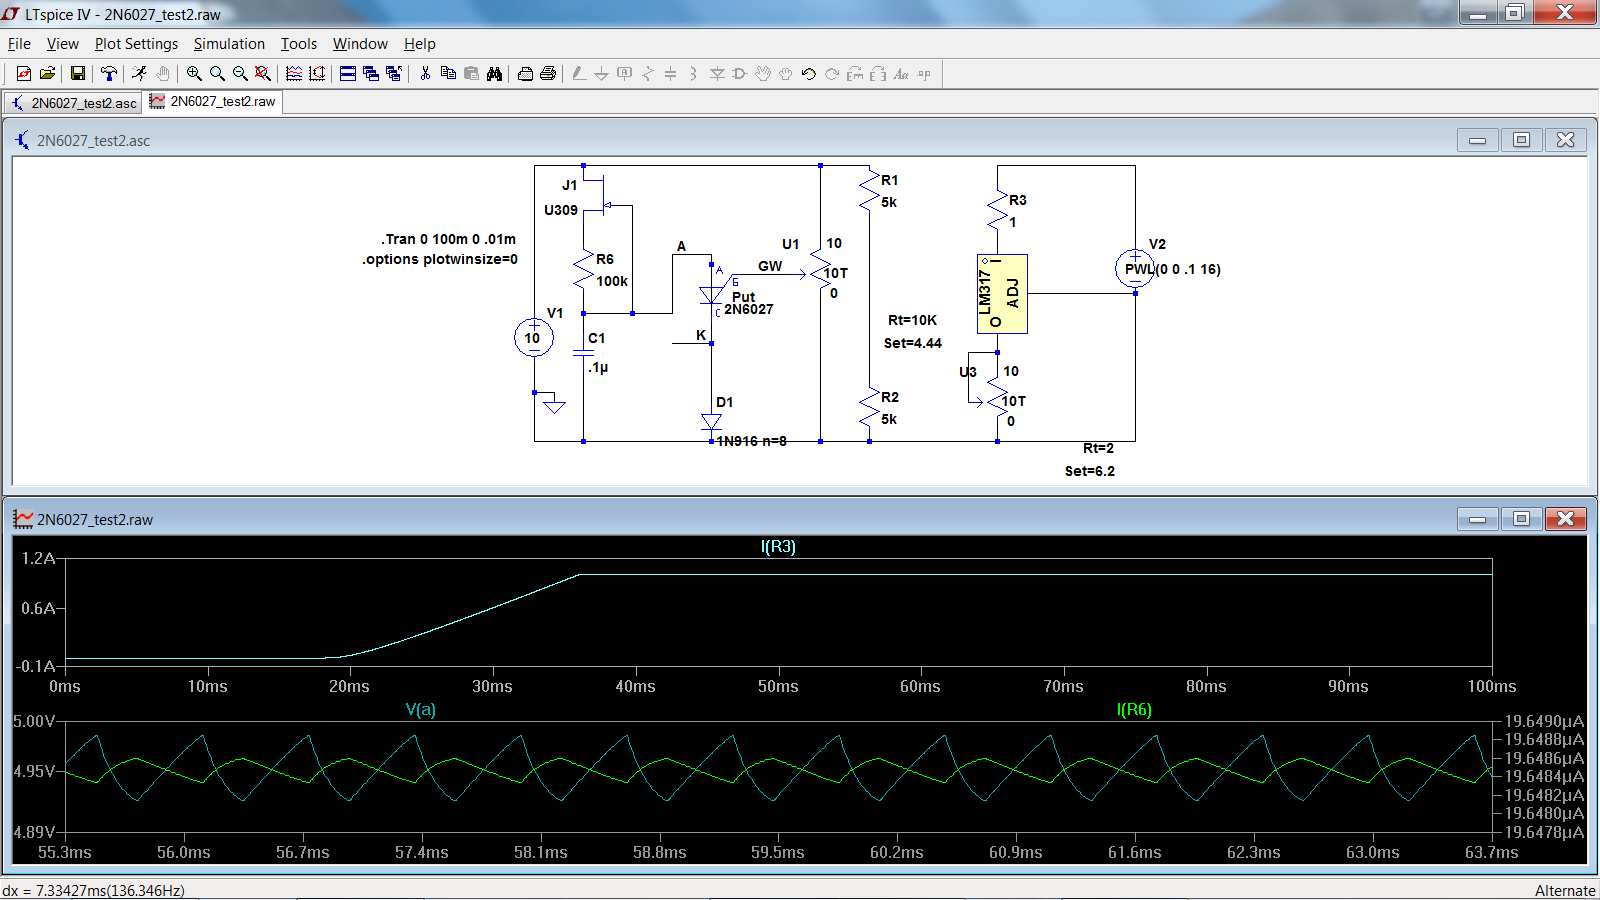This screenshot has height=900, width=1600.
Task: Select the Place Inductor tool
Action: [x=693, y=74]
